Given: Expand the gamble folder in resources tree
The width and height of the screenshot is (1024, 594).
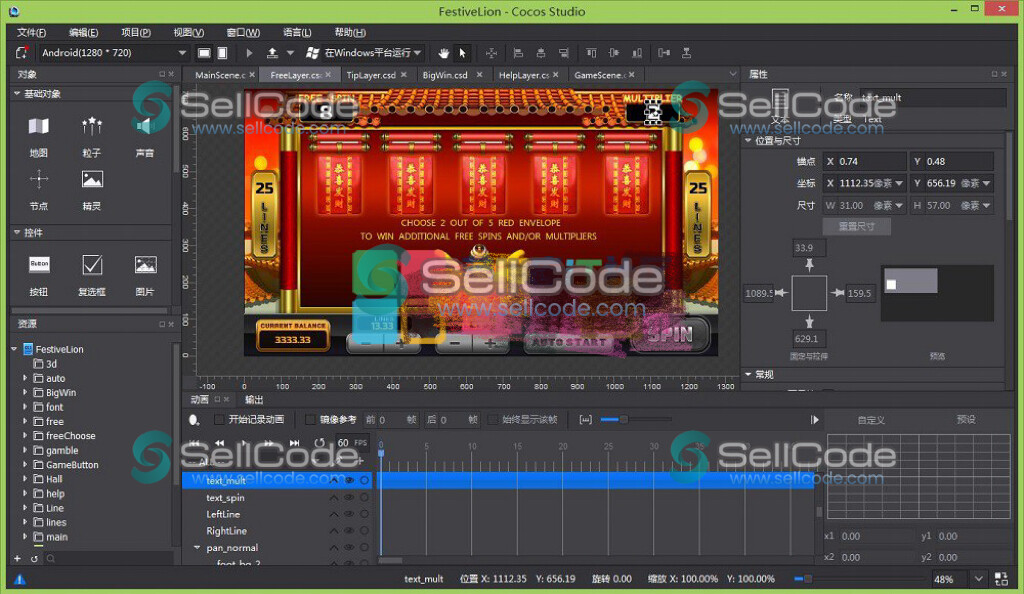Looking at the screenshot, I should [26, 451].
